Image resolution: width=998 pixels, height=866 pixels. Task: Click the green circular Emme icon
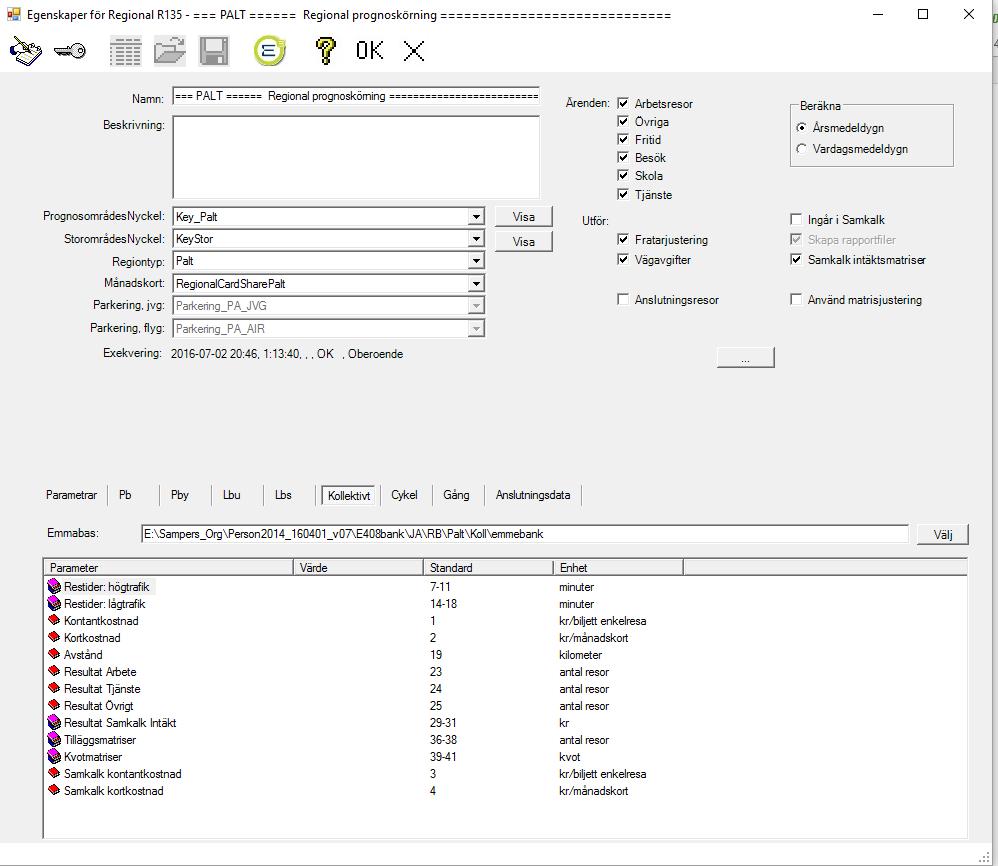[x=269, y=51]
